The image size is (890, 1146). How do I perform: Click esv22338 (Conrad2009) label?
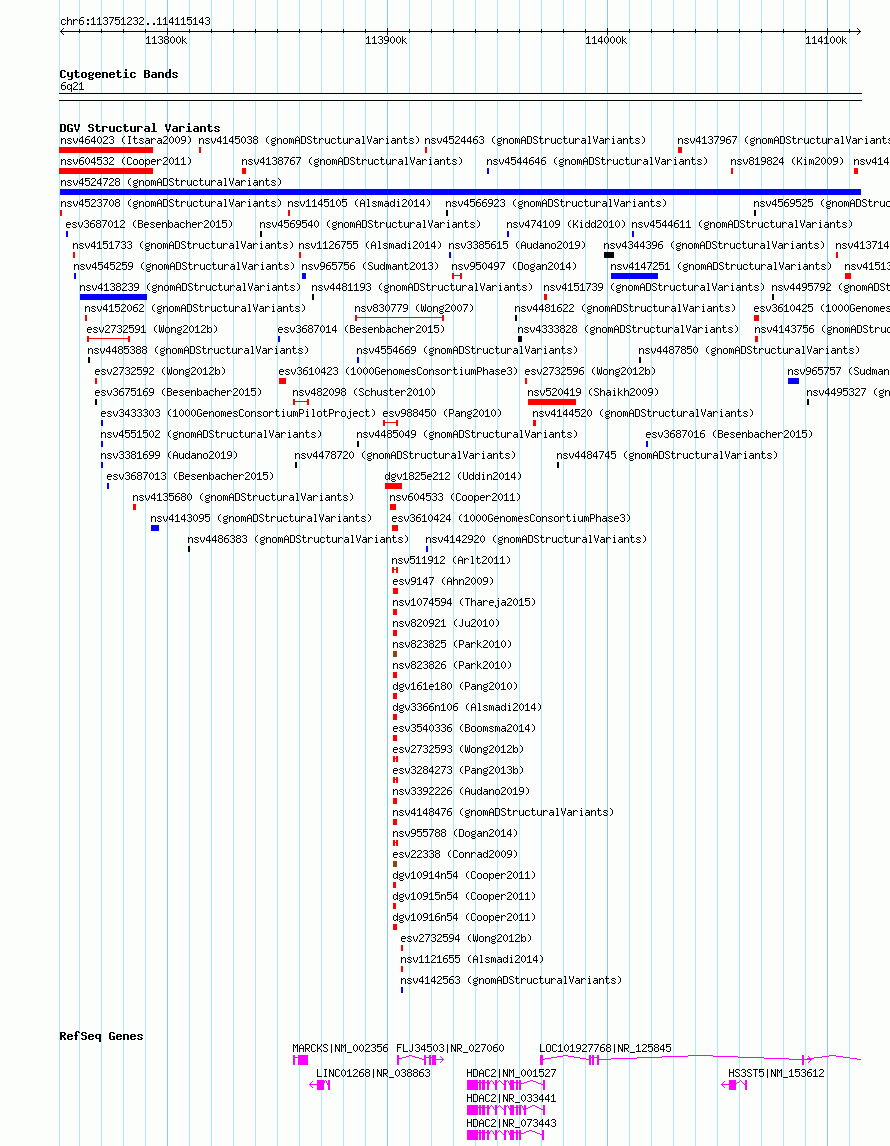pyautogui.click(x=455, y=854)
